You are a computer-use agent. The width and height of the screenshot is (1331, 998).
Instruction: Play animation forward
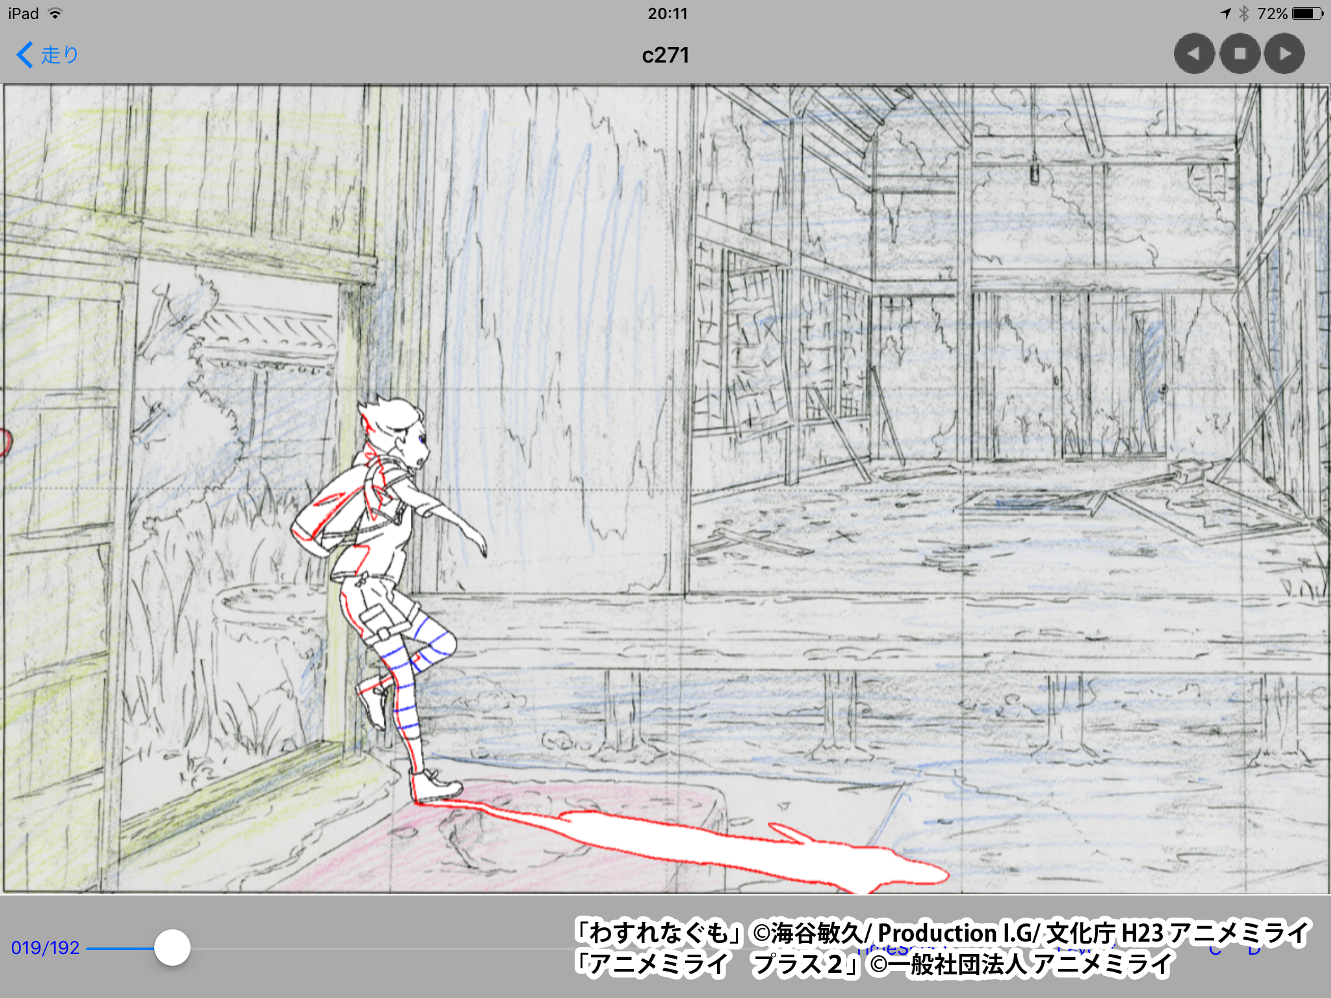tap(1285, 54)
